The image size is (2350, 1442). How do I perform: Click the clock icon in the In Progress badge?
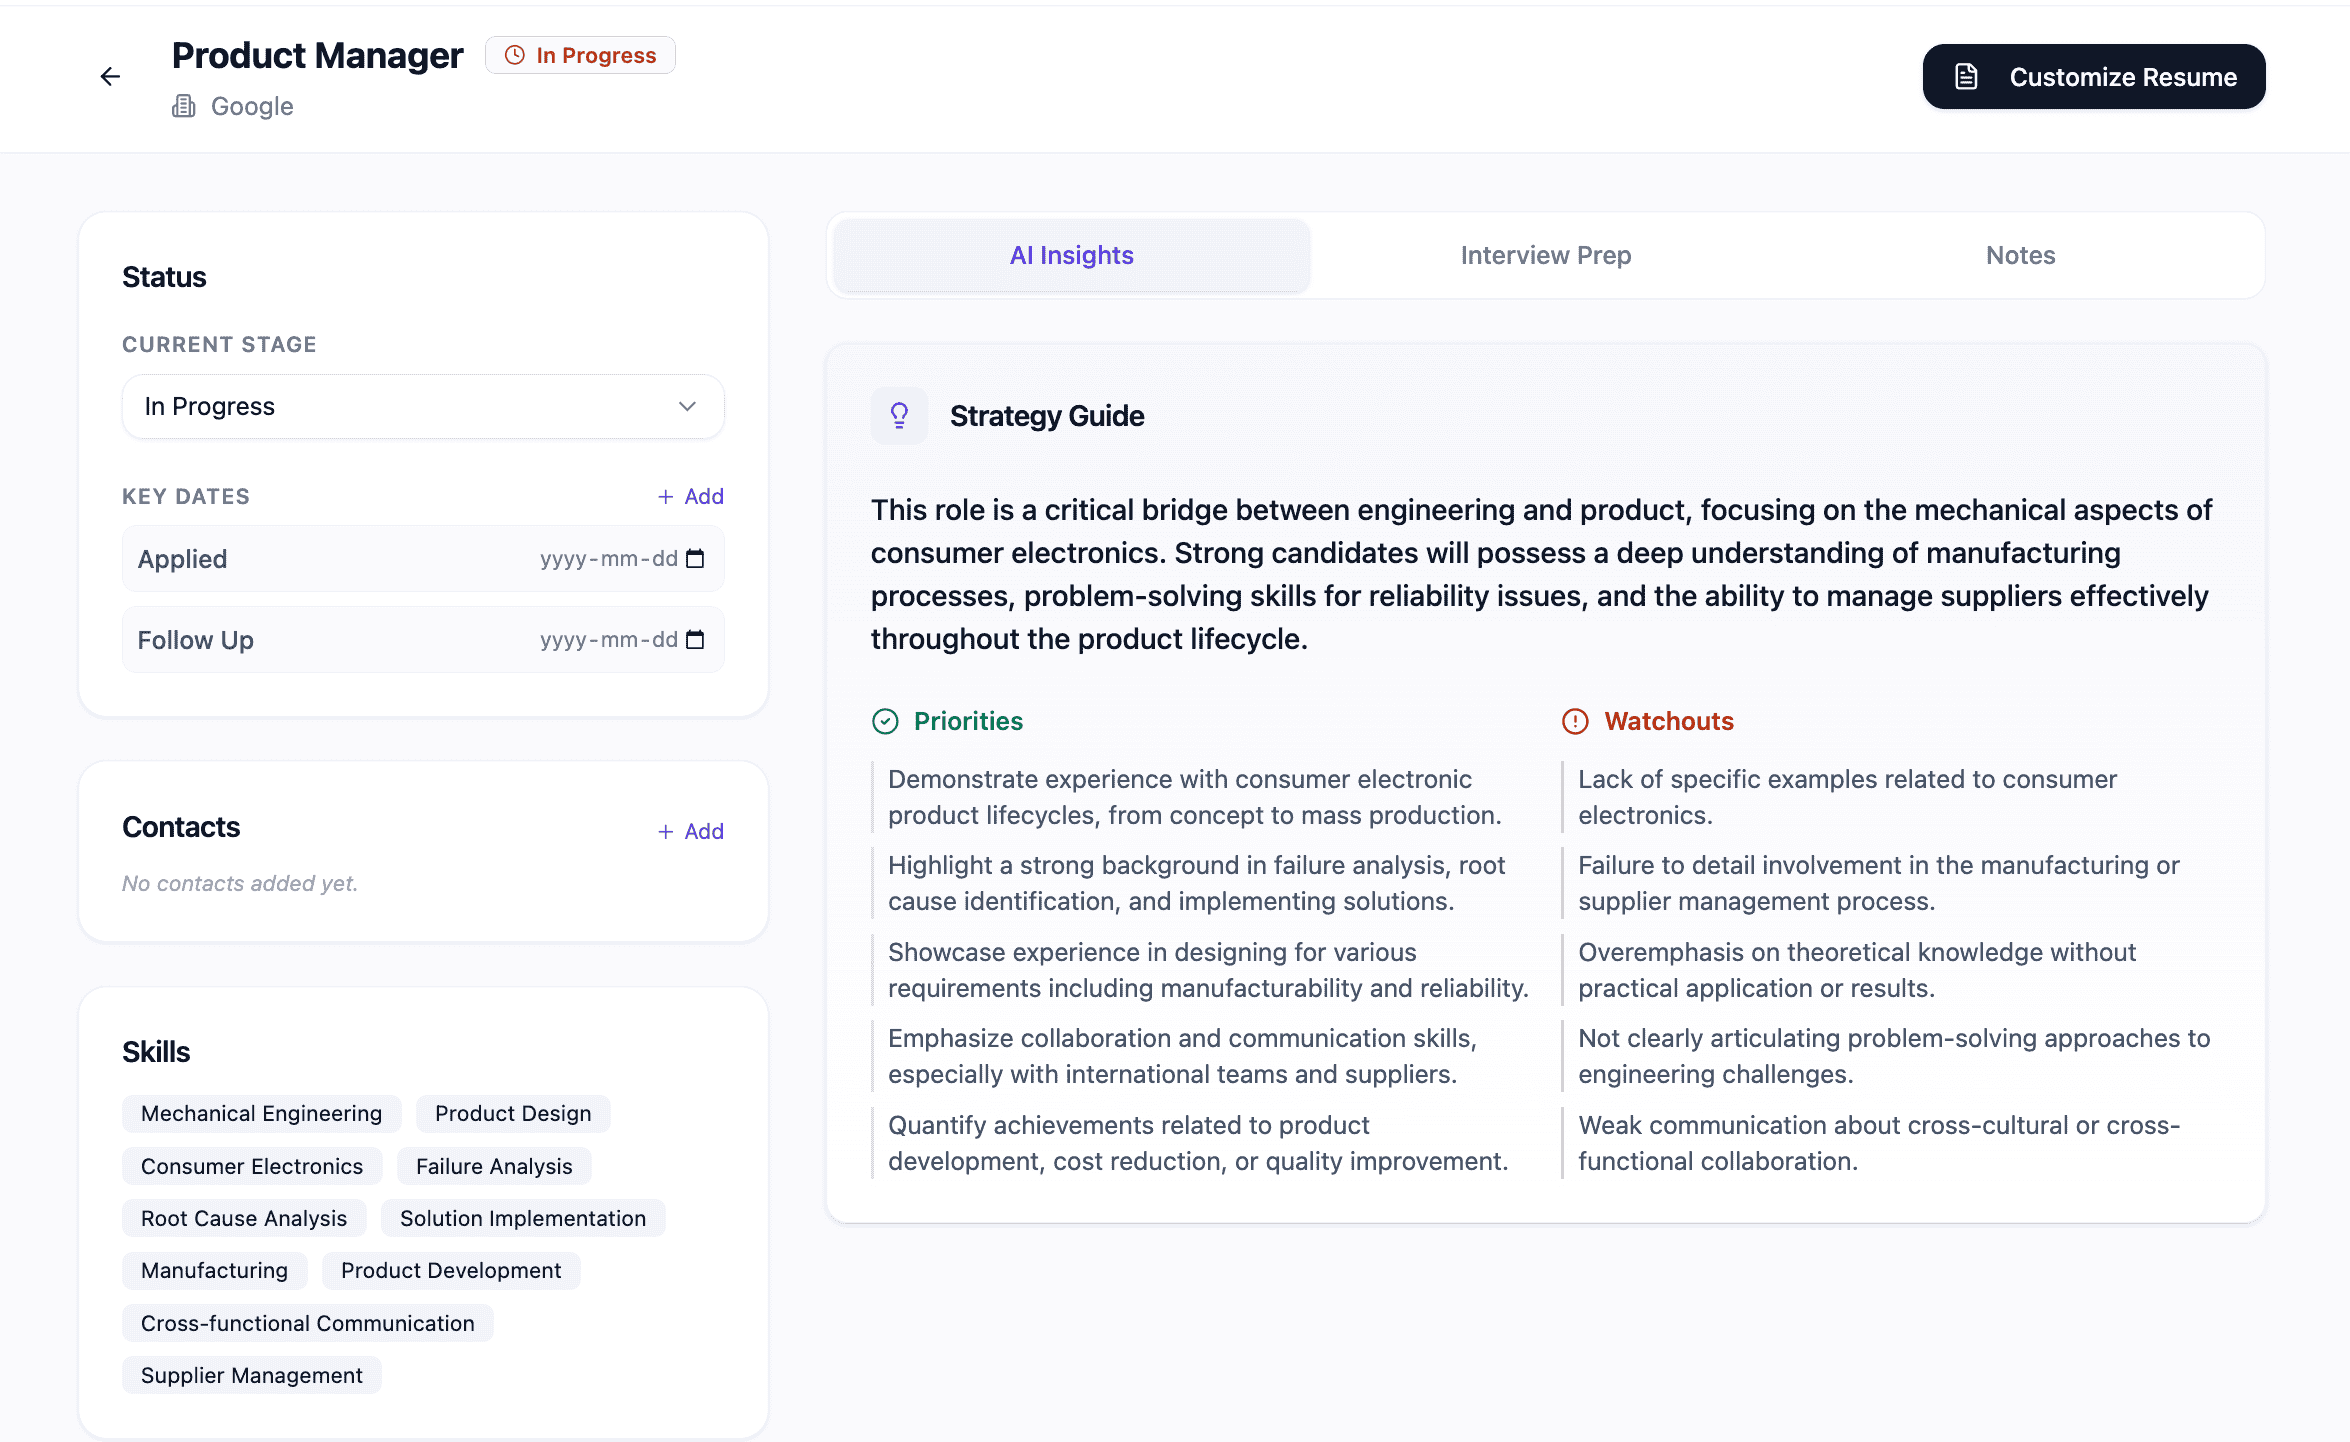(x=515, y=56)
